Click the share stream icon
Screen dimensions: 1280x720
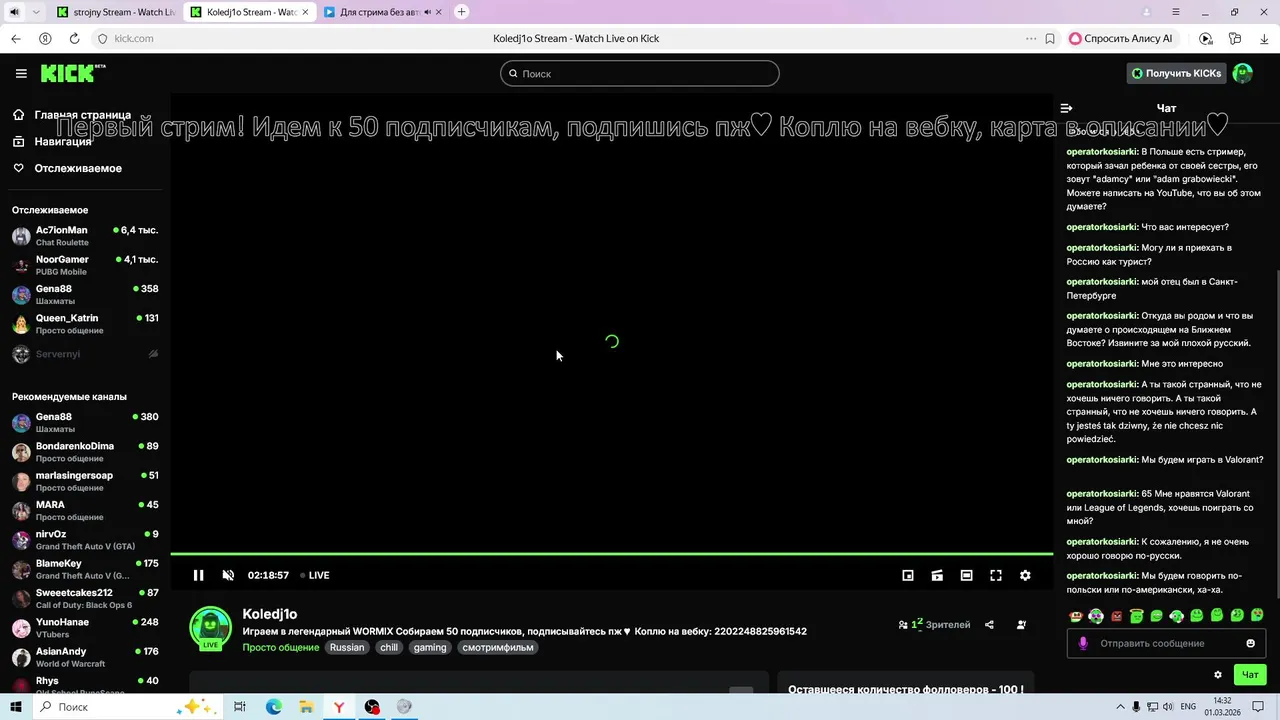[x=989, y=624]
